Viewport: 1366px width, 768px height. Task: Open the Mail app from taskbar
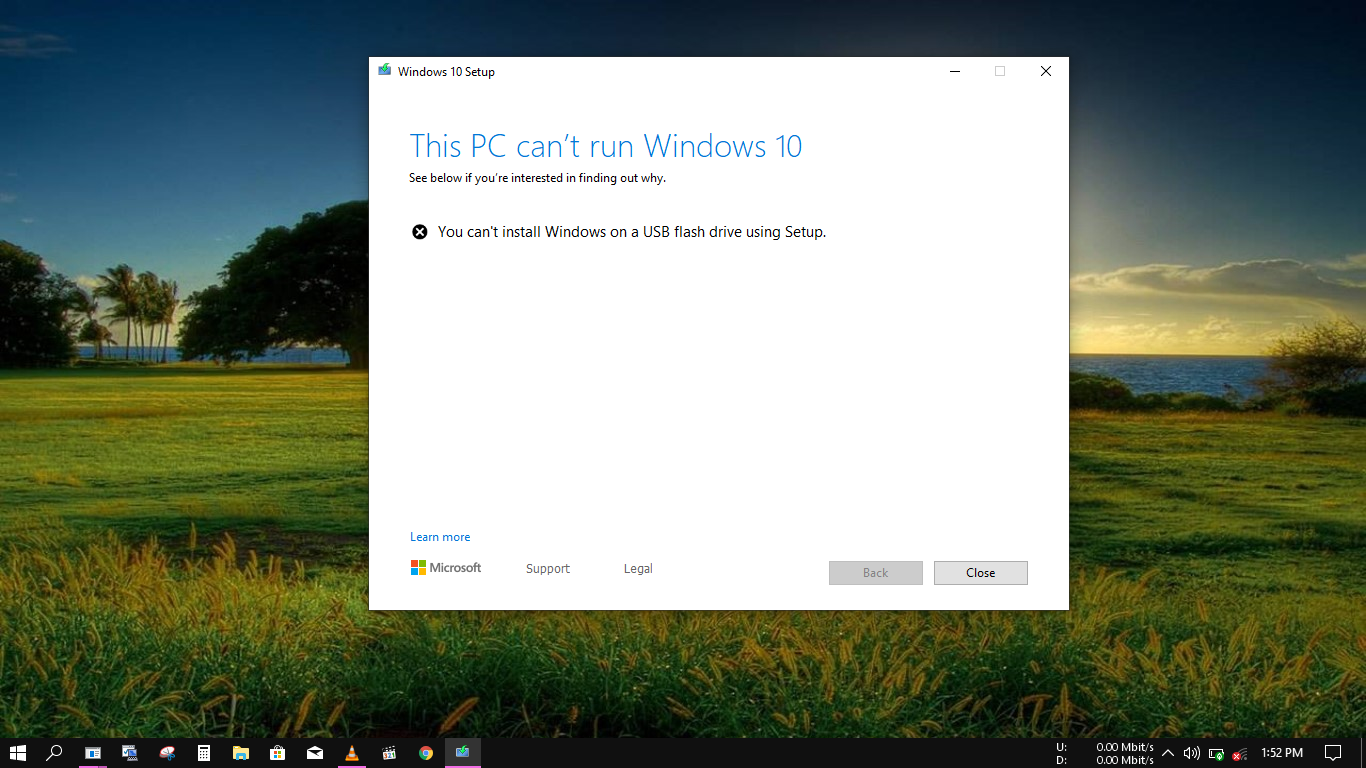[315, 753]
